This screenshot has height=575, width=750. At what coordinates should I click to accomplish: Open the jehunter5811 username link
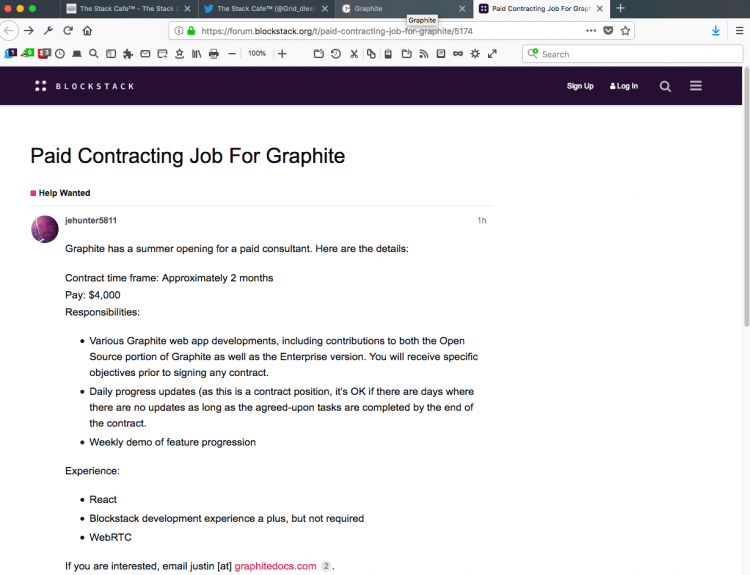(x=91, y=221)
